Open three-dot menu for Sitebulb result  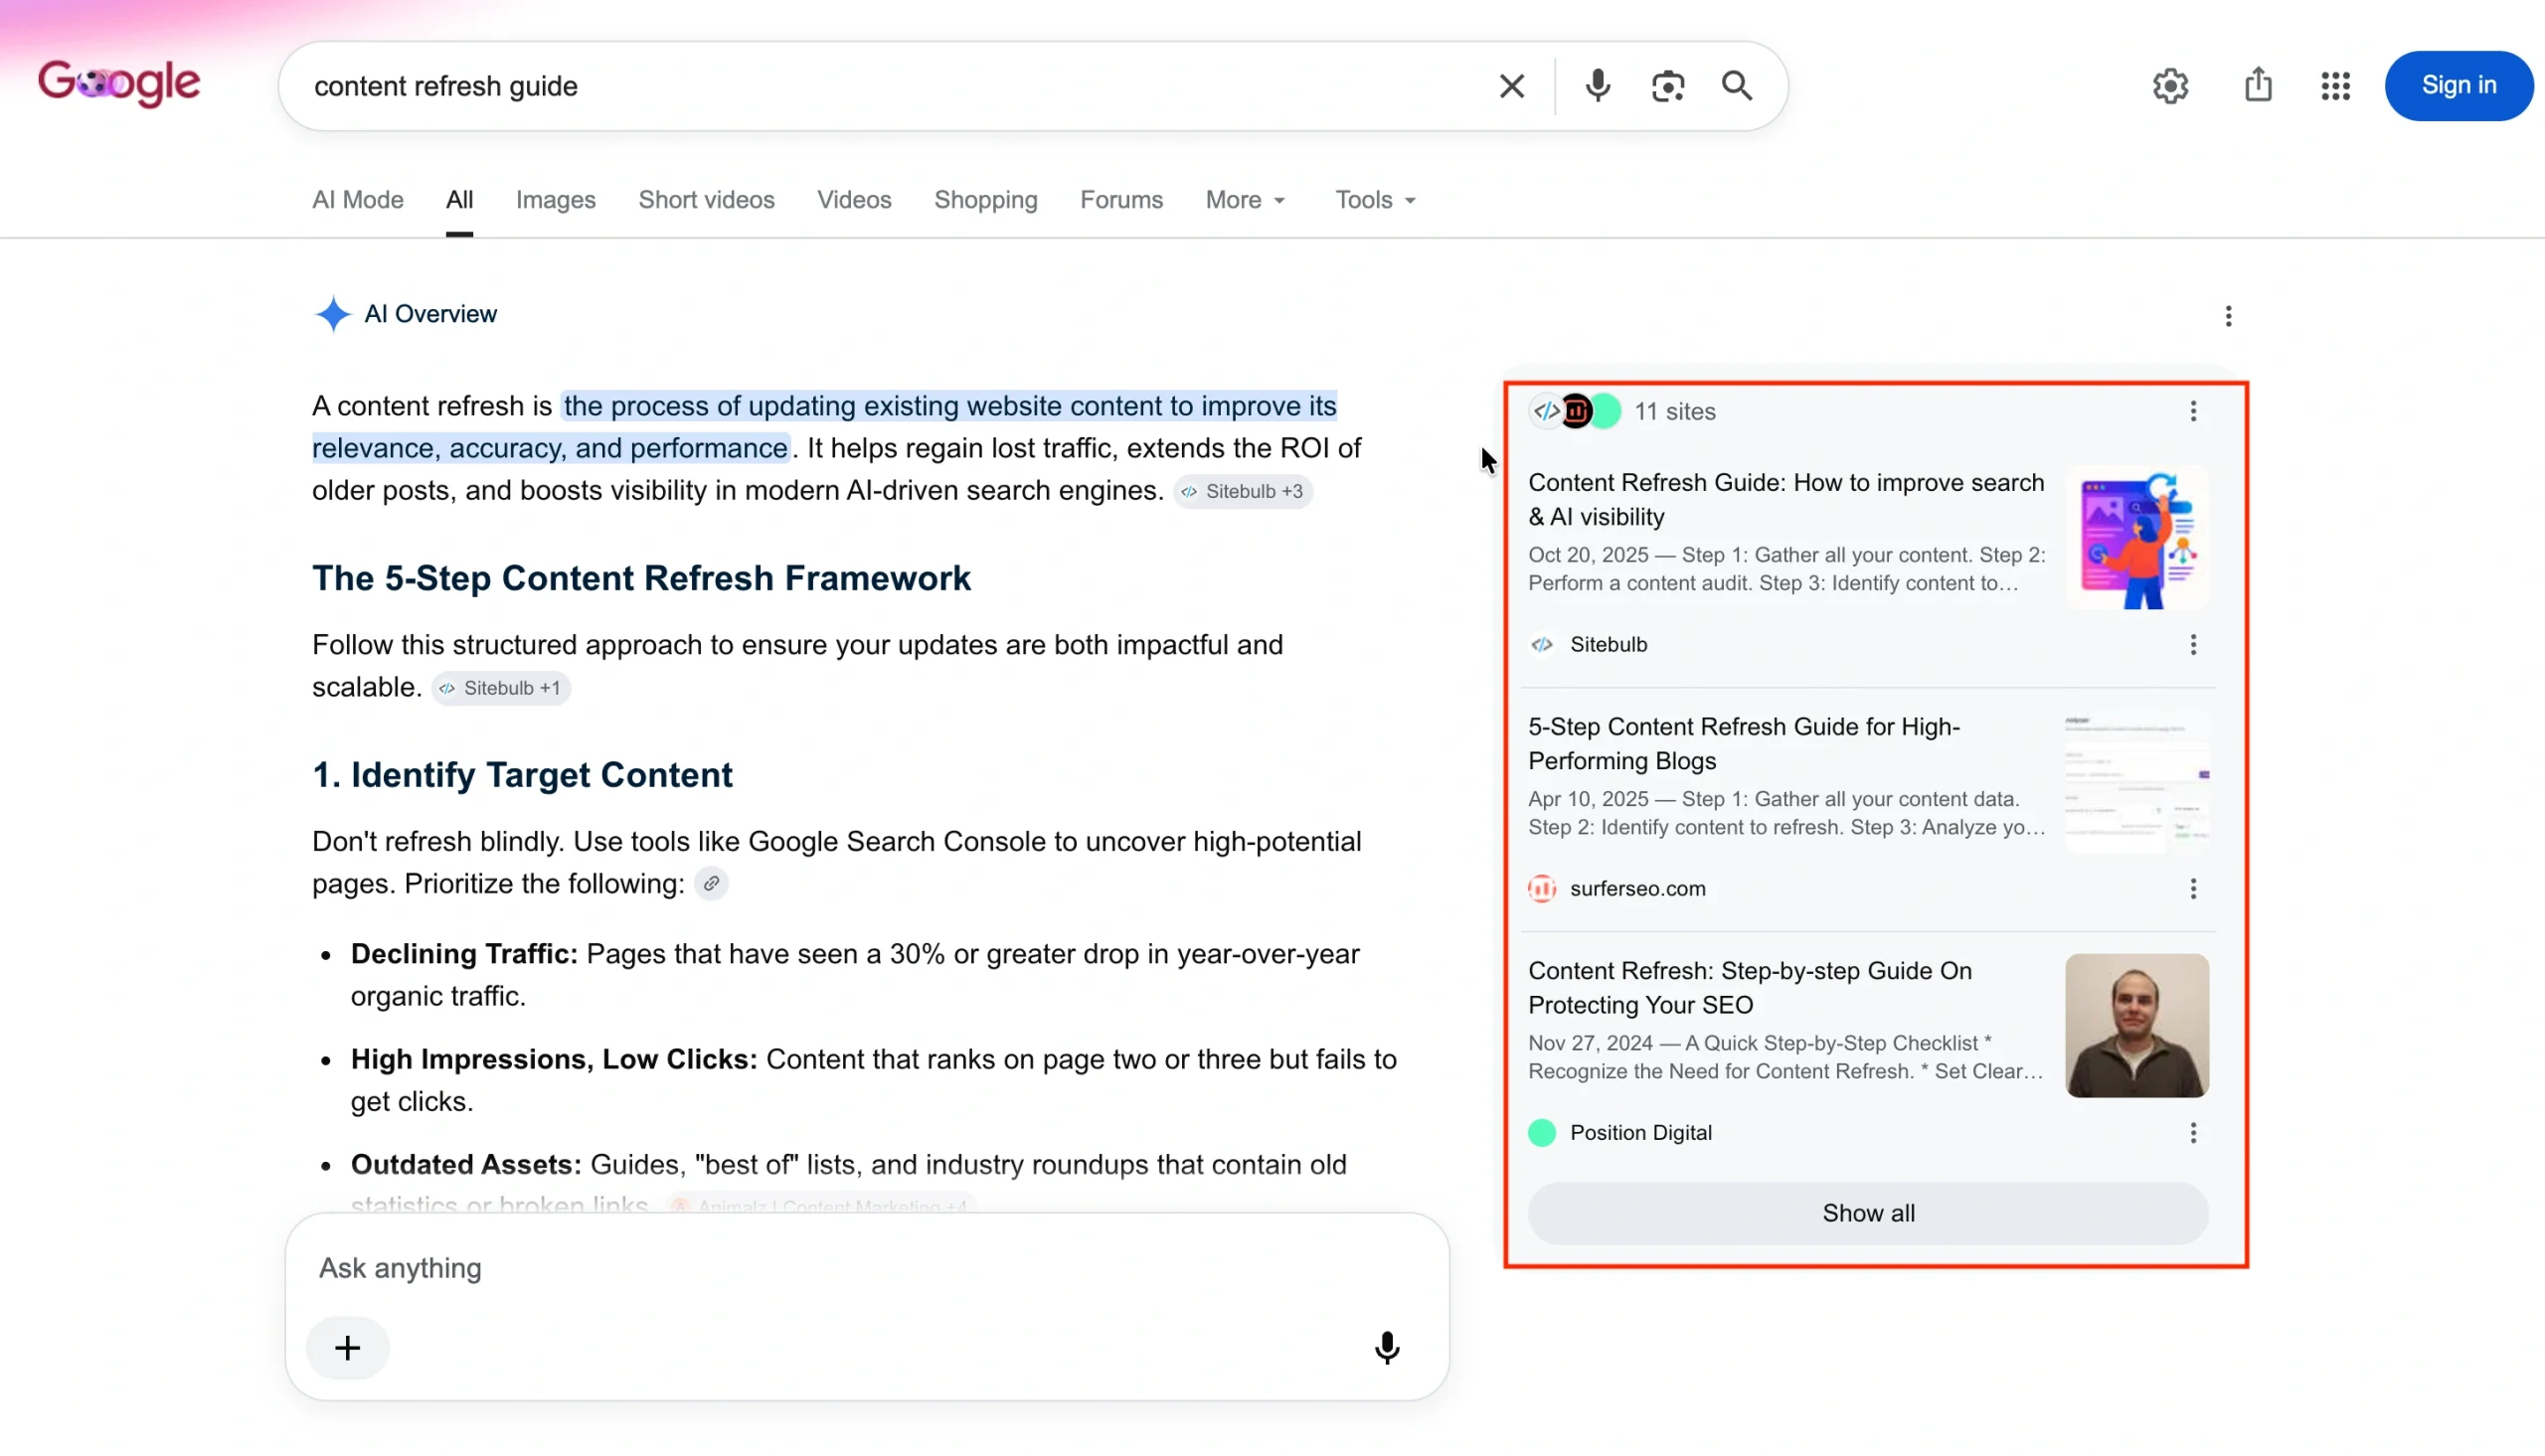pyautogui.click(x=2193, y=645)
